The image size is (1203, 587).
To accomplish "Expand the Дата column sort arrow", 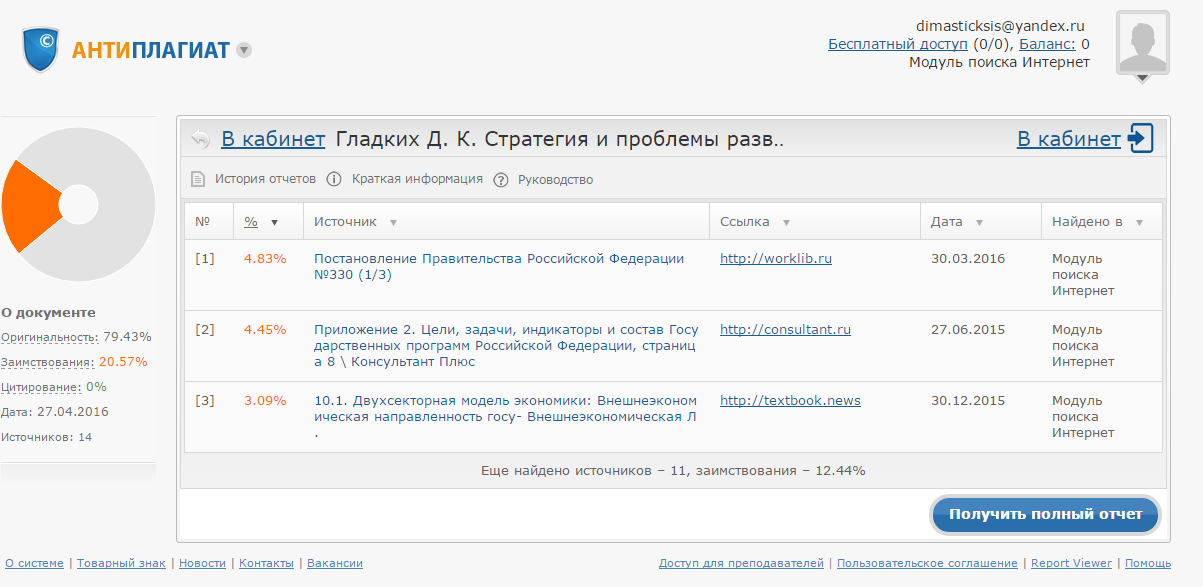I will coord(979,222).
